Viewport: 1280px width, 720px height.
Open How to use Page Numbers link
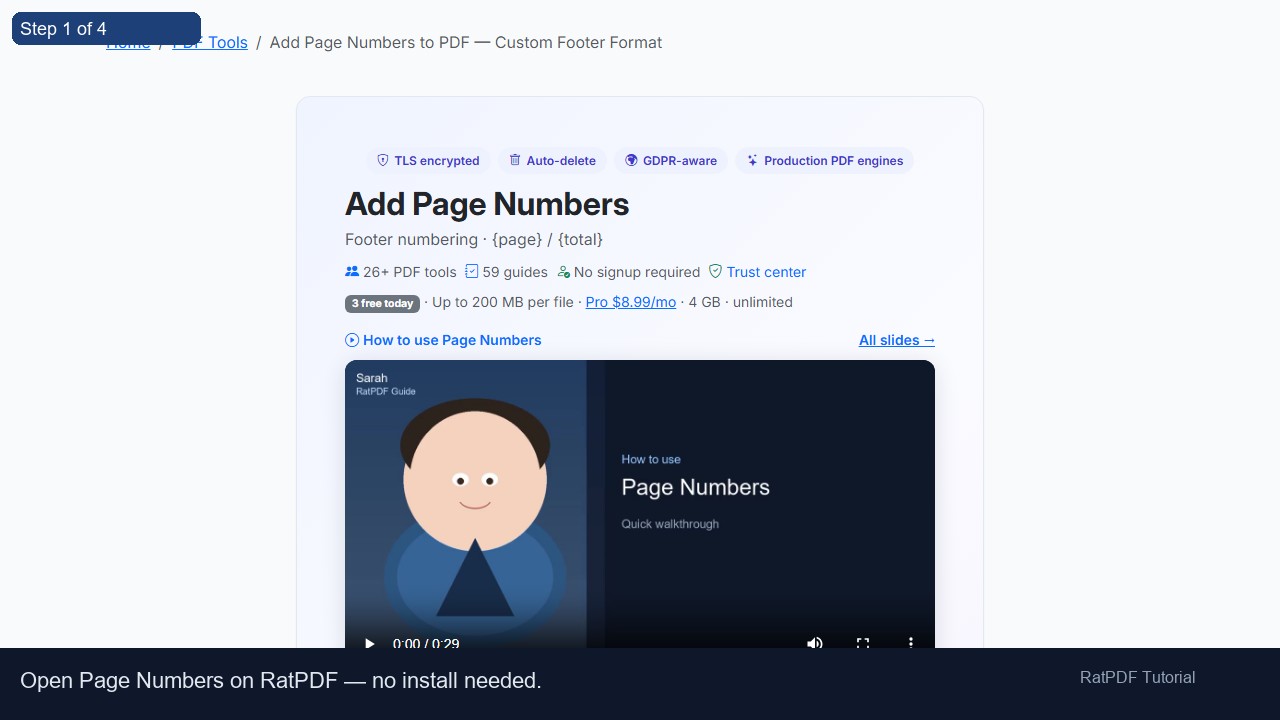[x=452, y=340]
